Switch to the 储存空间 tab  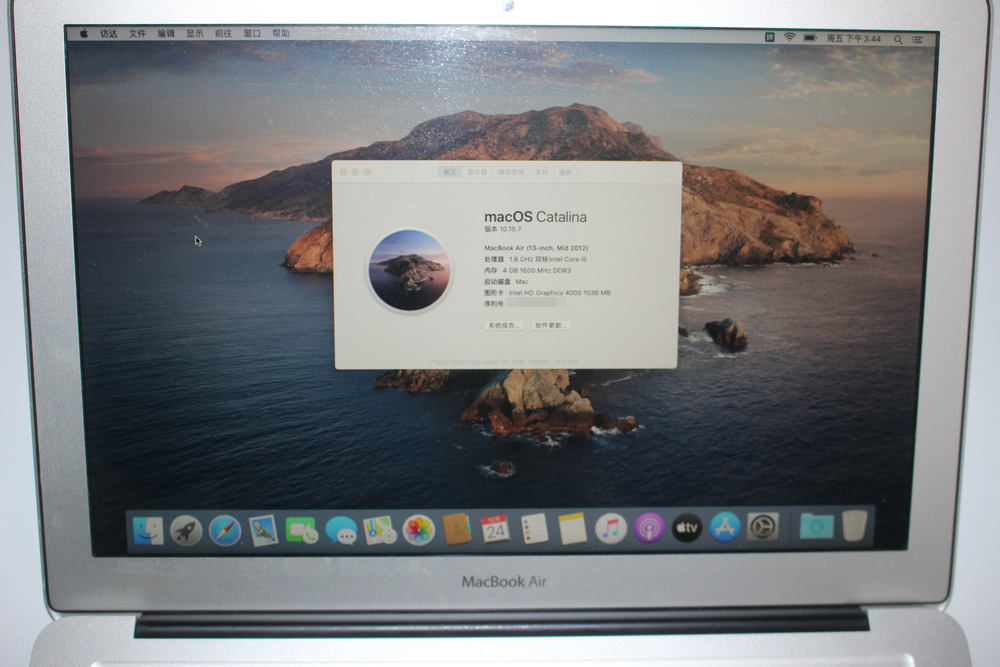click(510, 172)
